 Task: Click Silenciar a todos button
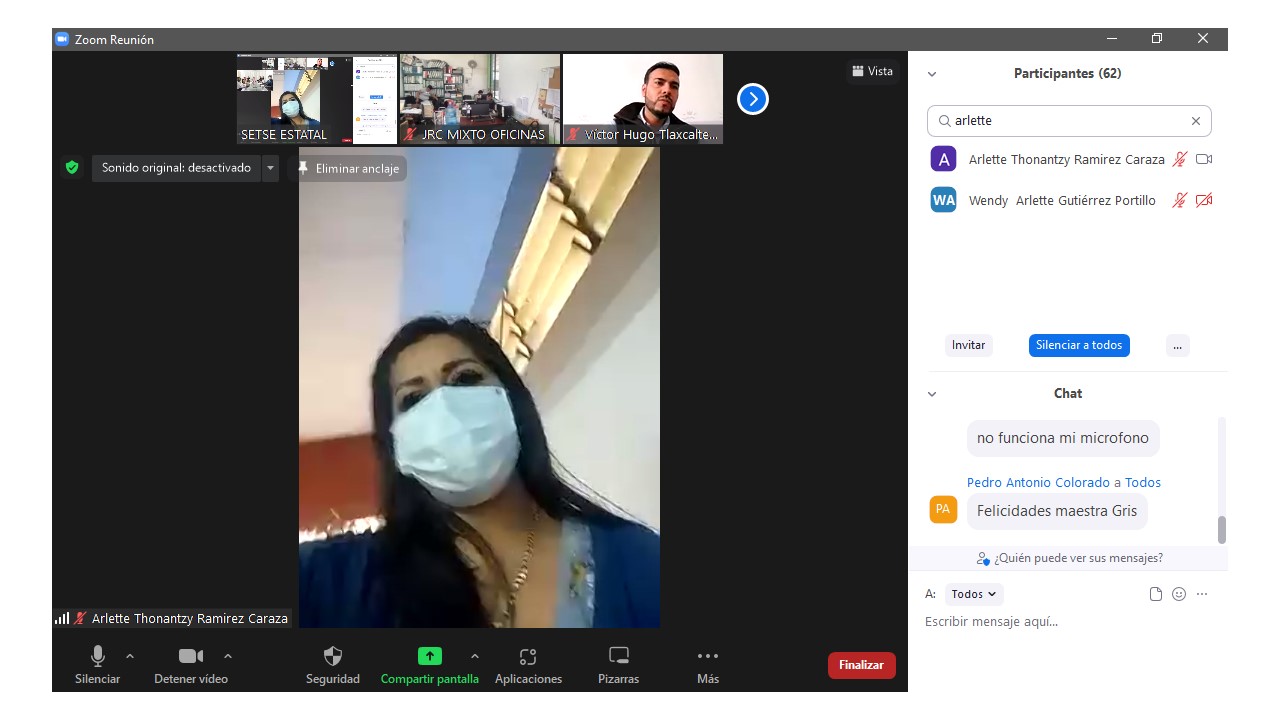1079,345
